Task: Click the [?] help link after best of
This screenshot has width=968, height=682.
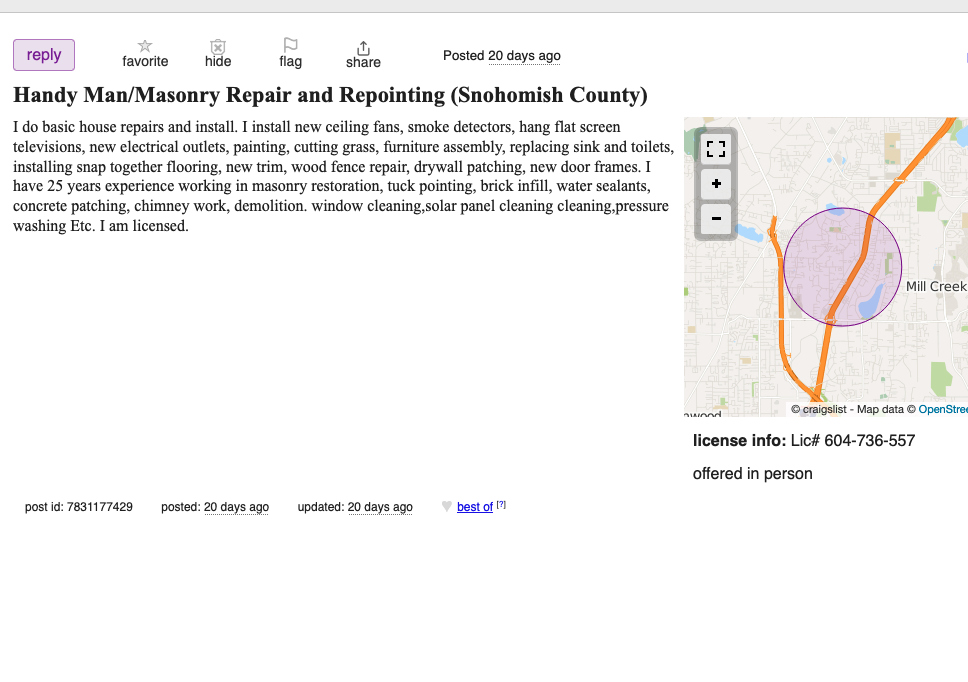Action: [501, 505]
